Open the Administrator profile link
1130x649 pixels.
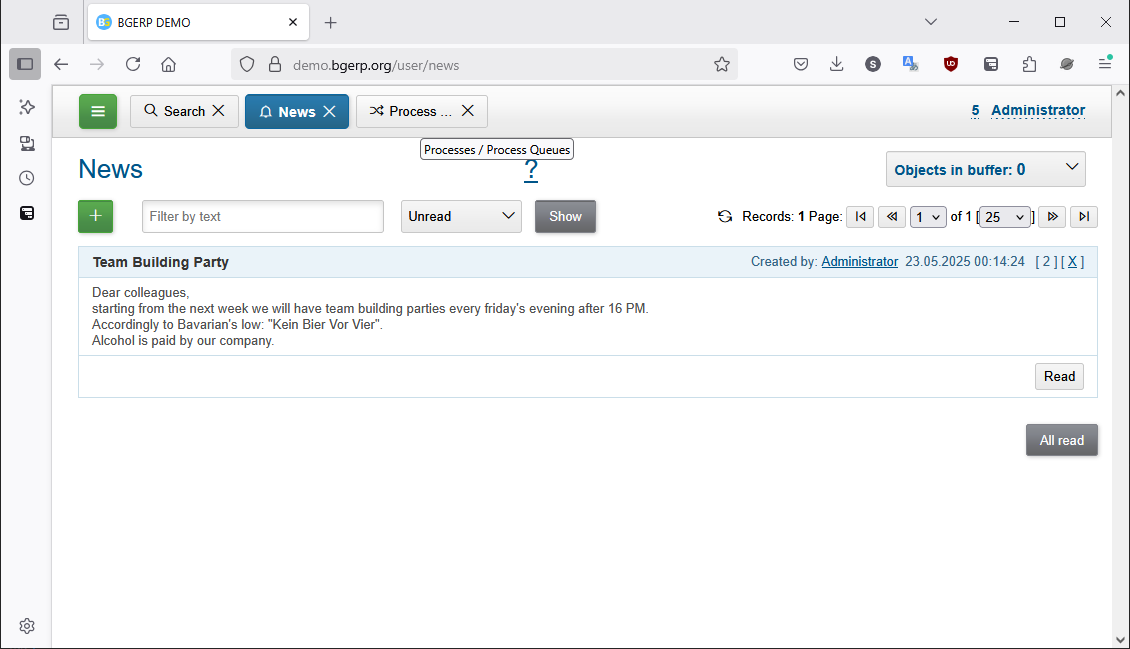click(x=1038, y=110)
